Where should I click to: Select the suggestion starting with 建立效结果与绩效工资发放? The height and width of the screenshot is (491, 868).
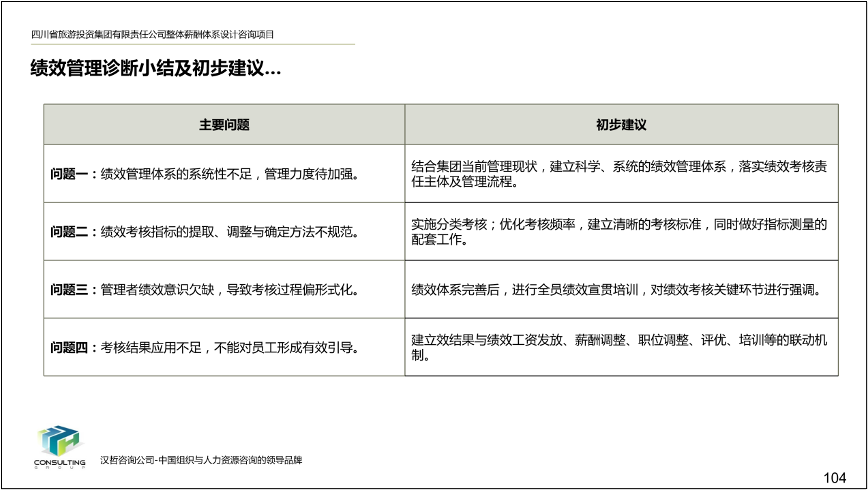pyautogui.click(x=619, y=347)
